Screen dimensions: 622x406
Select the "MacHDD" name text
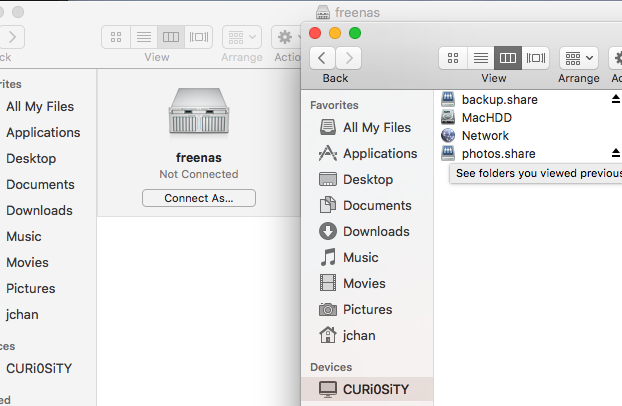(x=487, y=117)
